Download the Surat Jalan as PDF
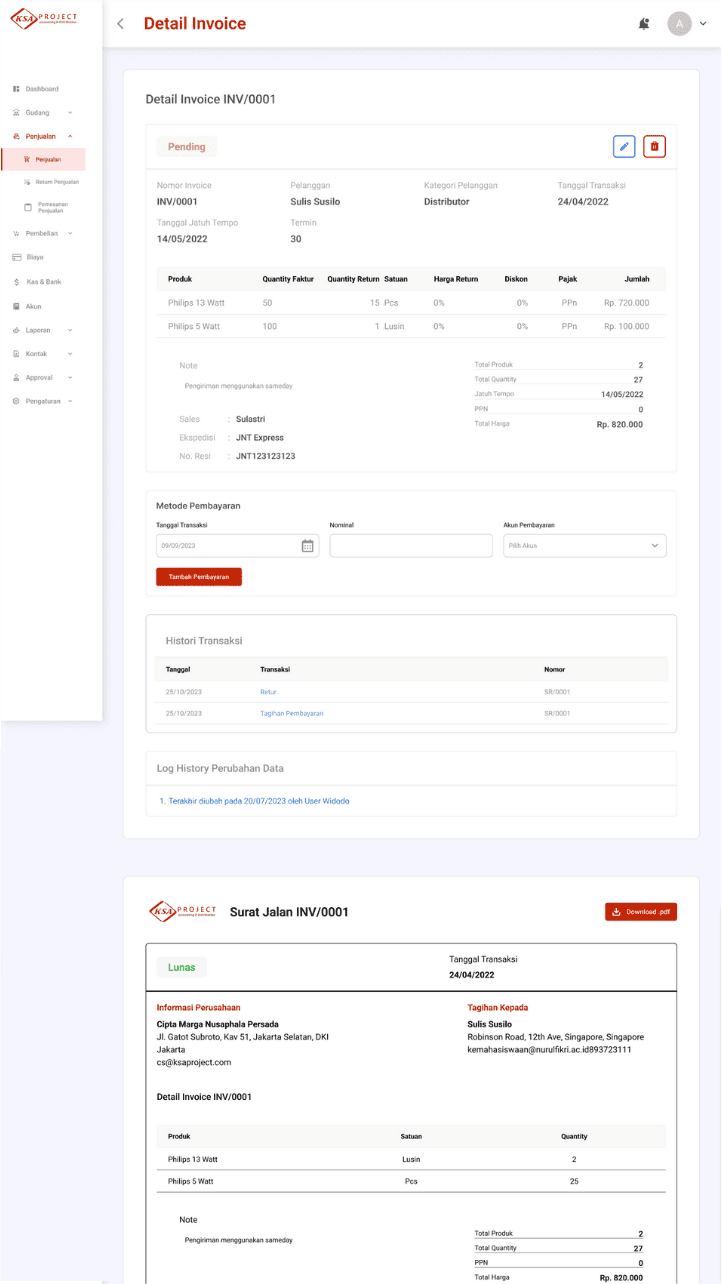The width and height of the screenshot is (722, 1284). (x=640, y=912)
